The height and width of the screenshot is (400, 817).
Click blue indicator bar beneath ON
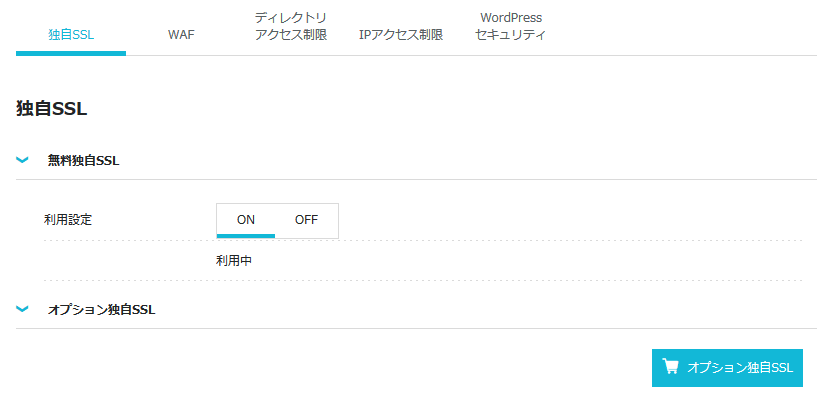click(246, 236)
